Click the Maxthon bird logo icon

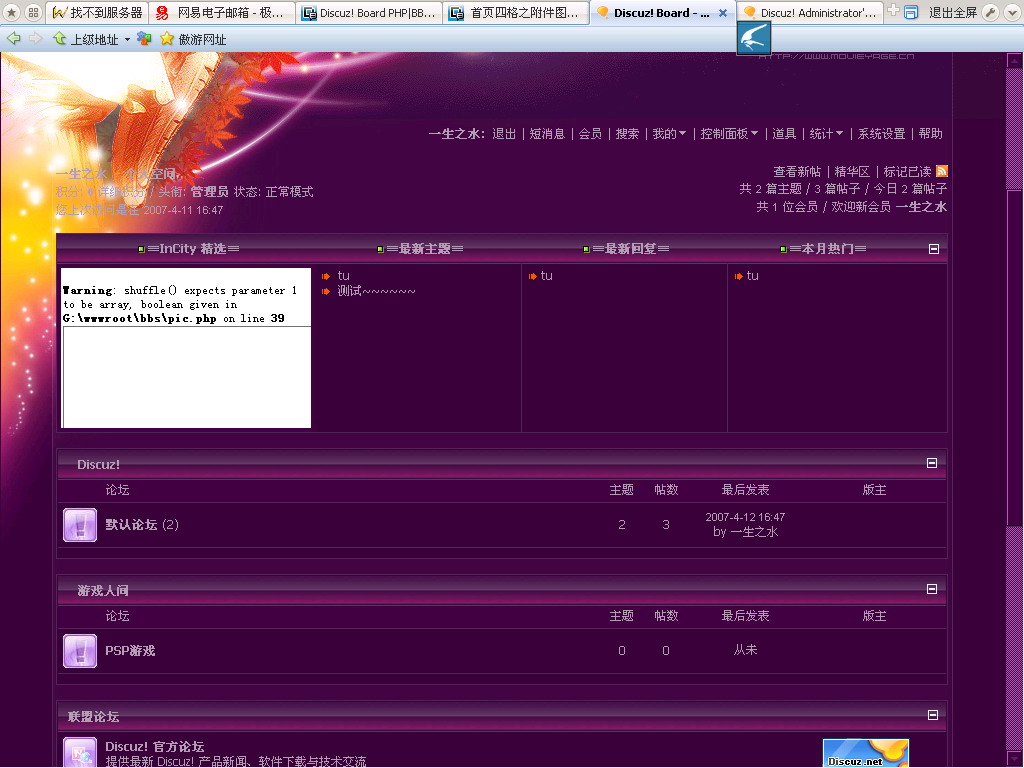pos(754,38)
